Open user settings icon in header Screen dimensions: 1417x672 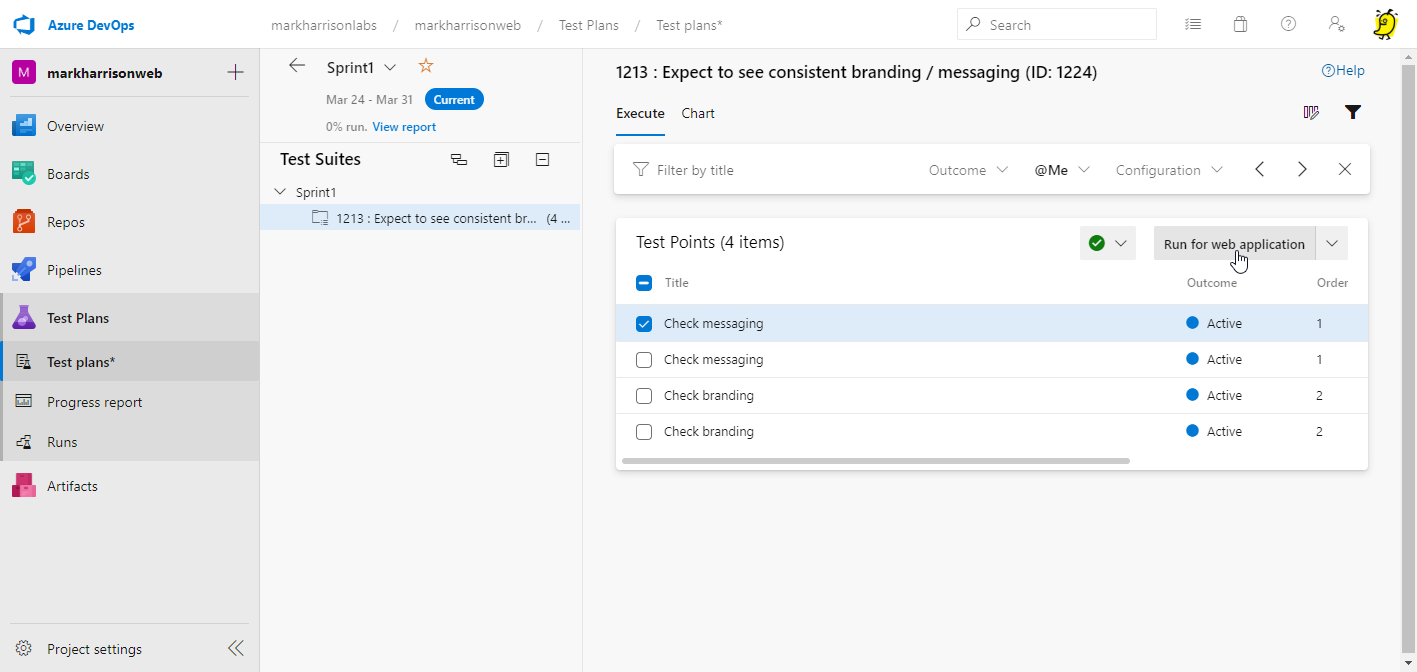[x=1336, y=25]
